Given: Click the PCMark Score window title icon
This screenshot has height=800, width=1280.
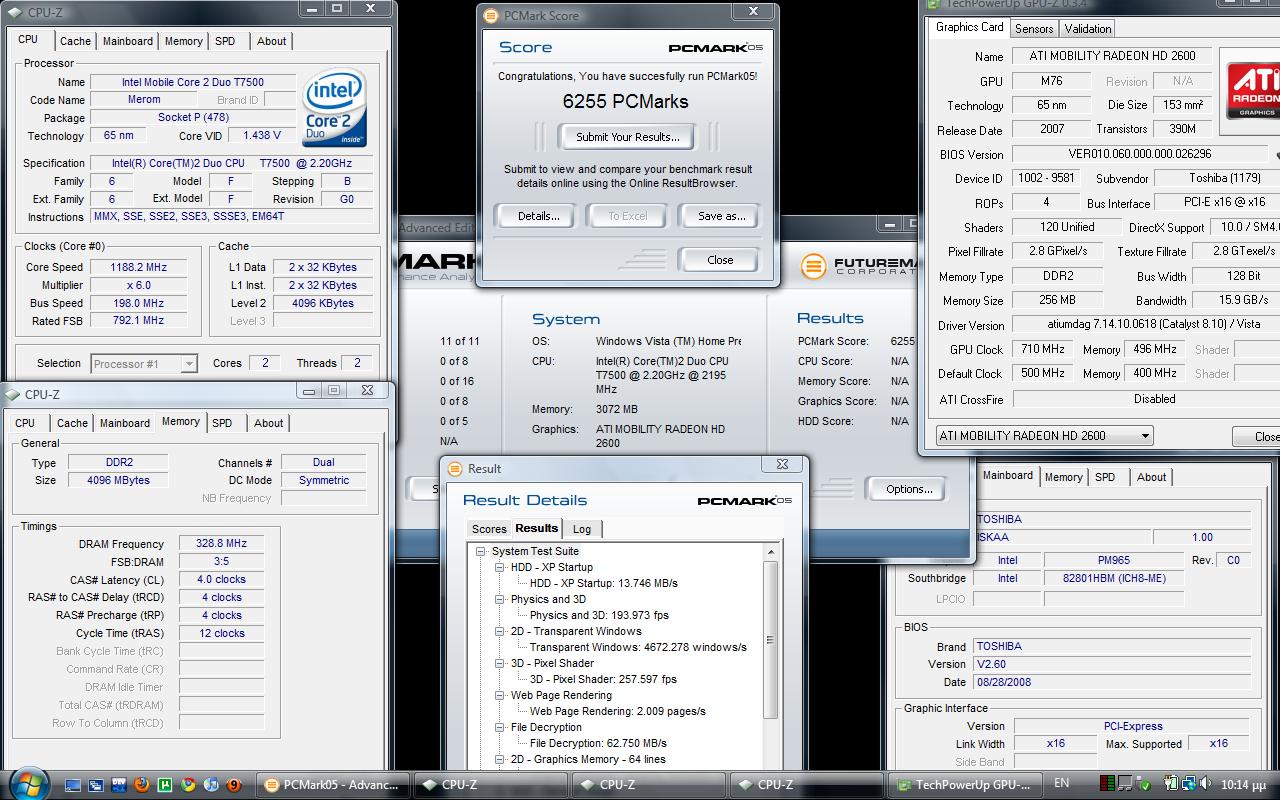Looking at the screenshot, I should coord(490,15).
